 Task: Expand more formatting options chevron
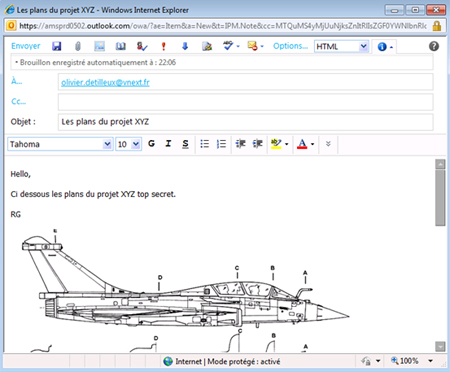pyautogui.click(x=328, y=144)
